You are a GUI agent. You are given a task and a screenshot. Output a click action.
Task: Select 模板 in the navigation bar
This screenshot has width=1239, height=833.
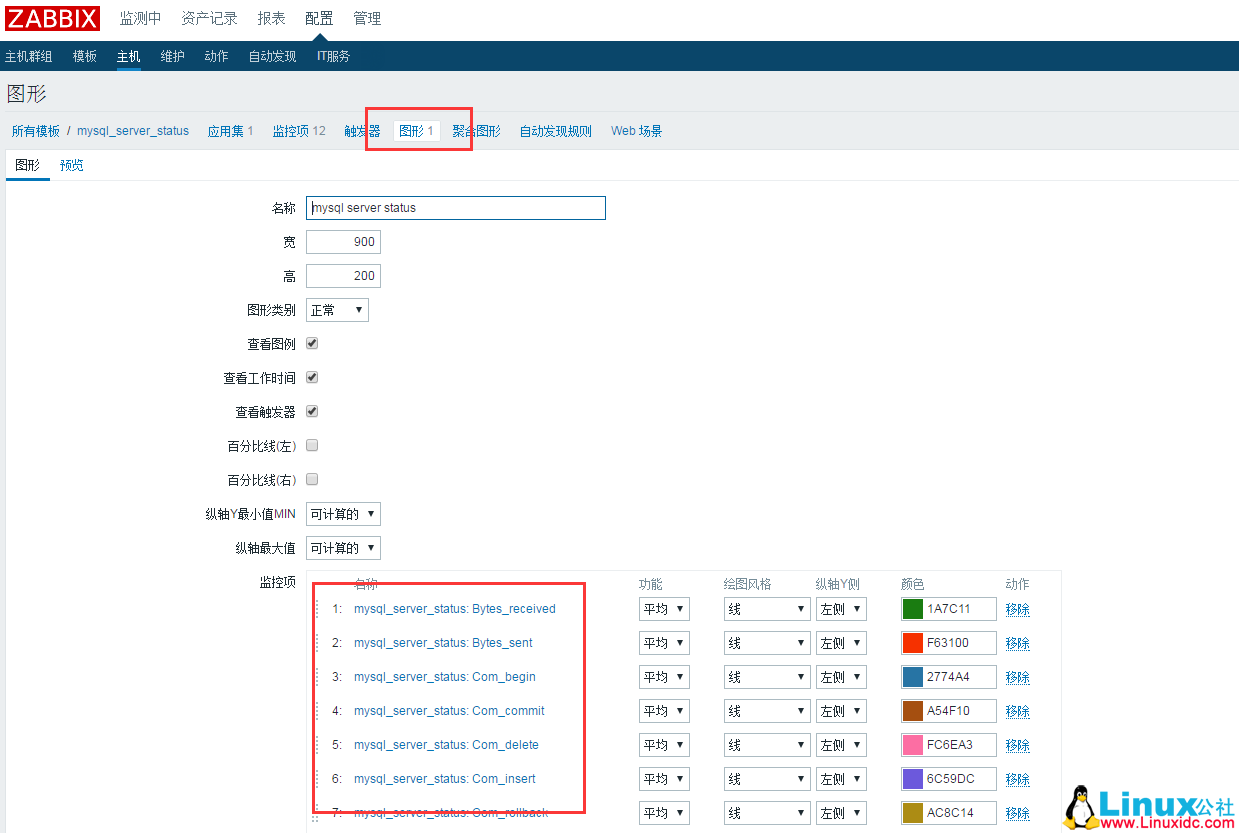coord(84,56)
